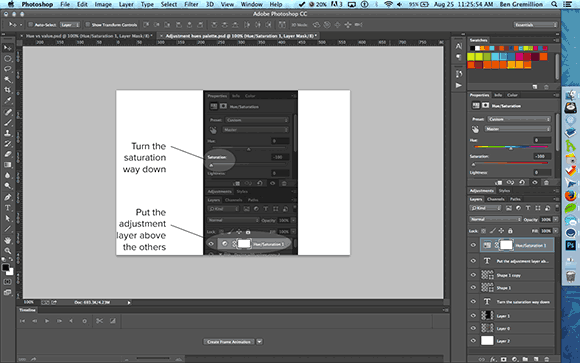Hide the Layer 2 layer

click(473, 341)
